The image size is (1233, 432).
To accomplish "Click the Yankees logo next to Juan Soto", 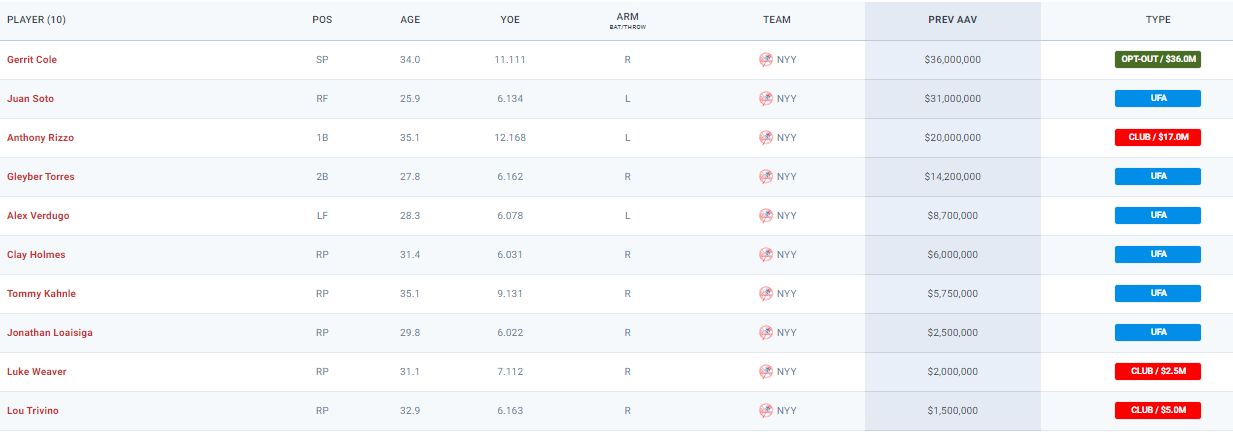I will point(766,99).
